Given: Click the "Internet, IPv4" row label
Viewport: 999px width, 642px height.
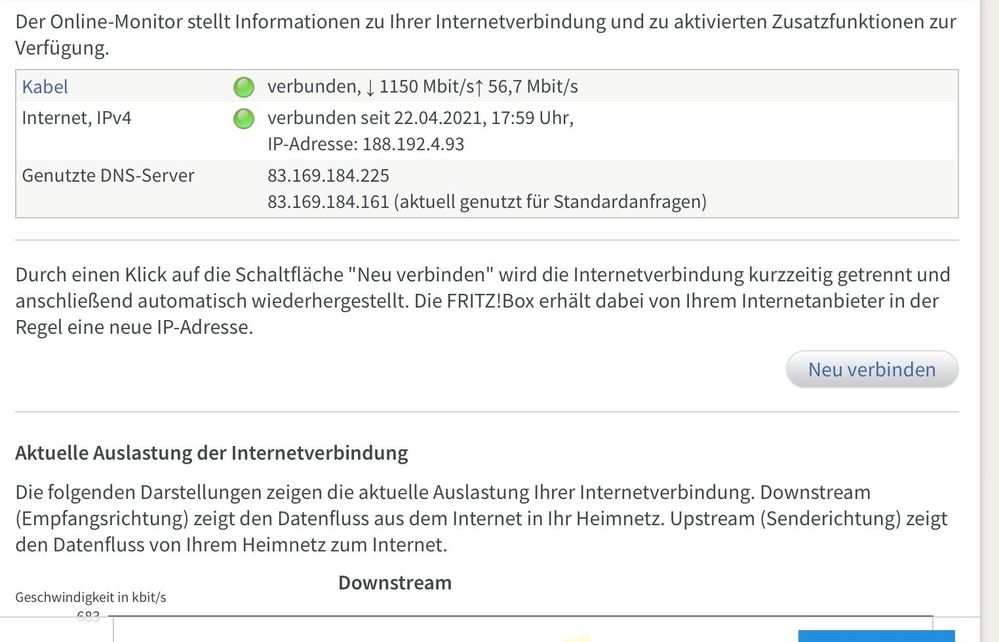Looking at the screenshot, I should click(x=77, y=119).
